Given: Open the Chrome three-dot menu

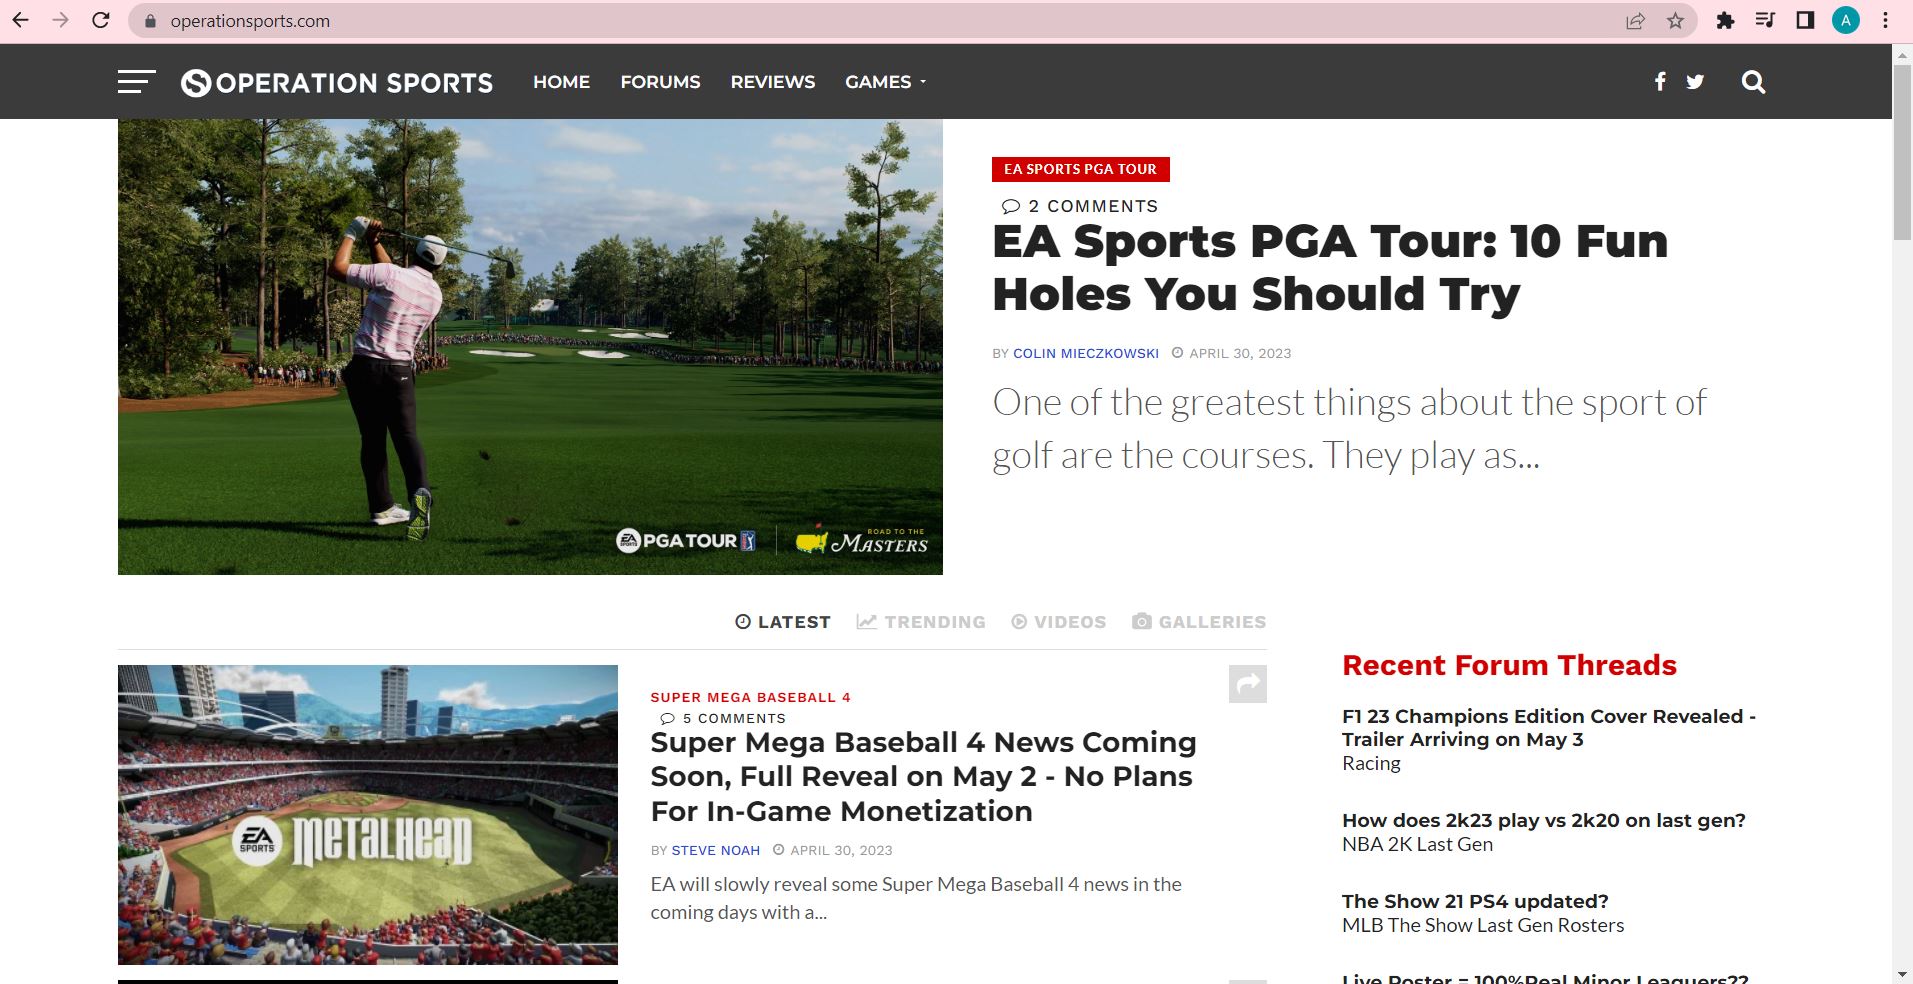Looking at the screenshot, I should pos(1886,20).
